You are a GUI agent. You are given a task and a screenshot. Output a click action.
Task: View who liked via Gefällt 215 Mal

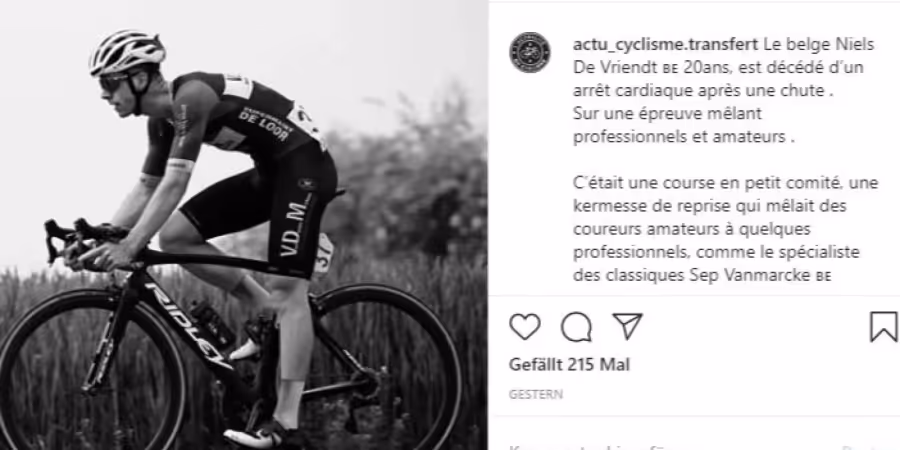point(569,364)
